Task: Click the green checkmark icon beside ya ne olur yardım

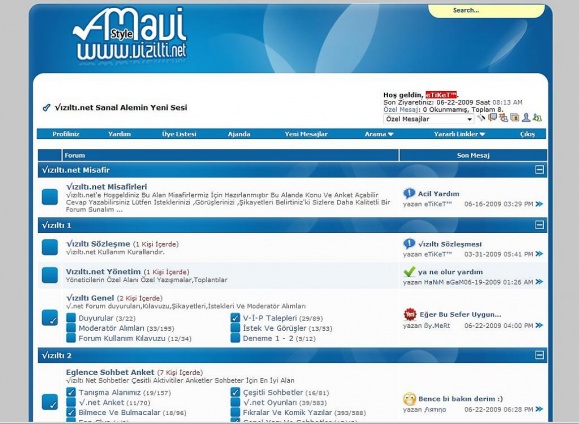Action: (x=409, y=272)
